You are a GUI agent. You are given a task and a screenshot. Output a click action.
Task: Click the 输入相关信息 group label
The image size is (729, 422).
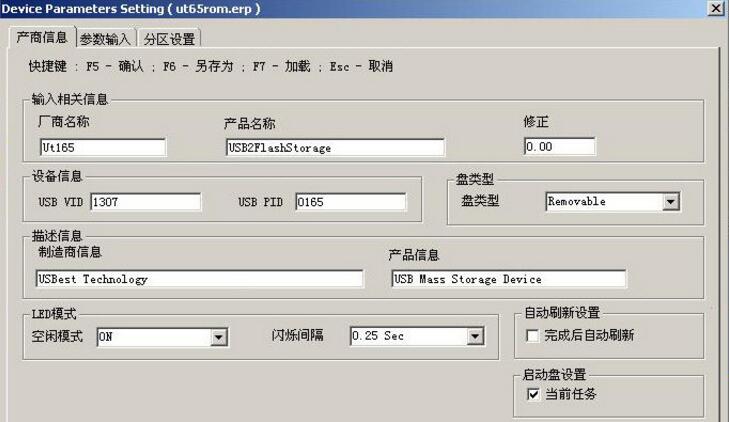click(70, 99)
